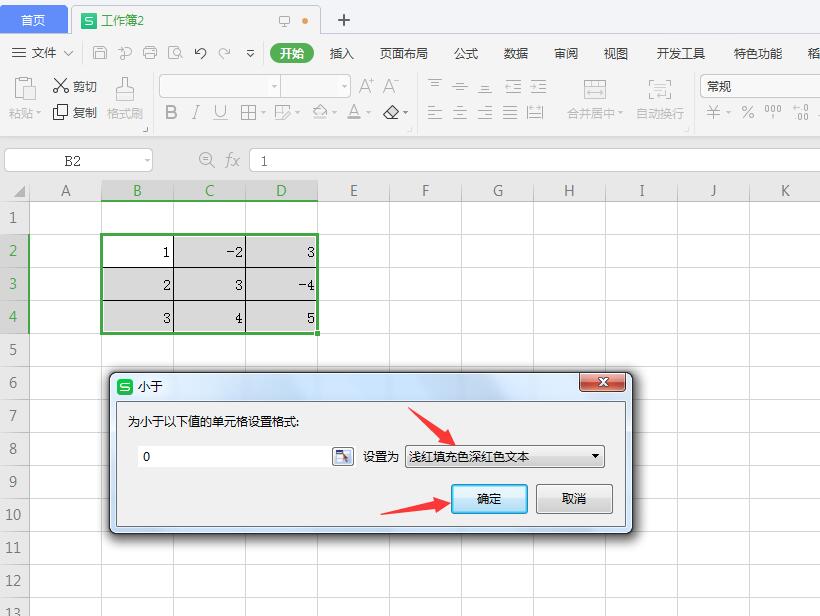Viewport: 820px width, 616px height.
Task: Open the font size dropdown
Action: tap(344, 86)
